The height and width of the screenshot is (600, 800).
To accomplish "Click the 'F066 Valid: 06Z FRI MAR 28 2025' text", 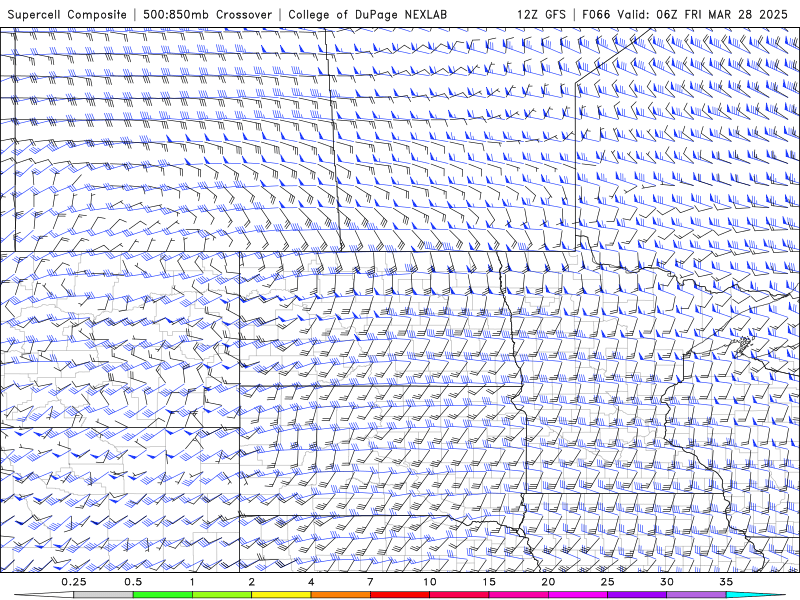I will 685,14.
